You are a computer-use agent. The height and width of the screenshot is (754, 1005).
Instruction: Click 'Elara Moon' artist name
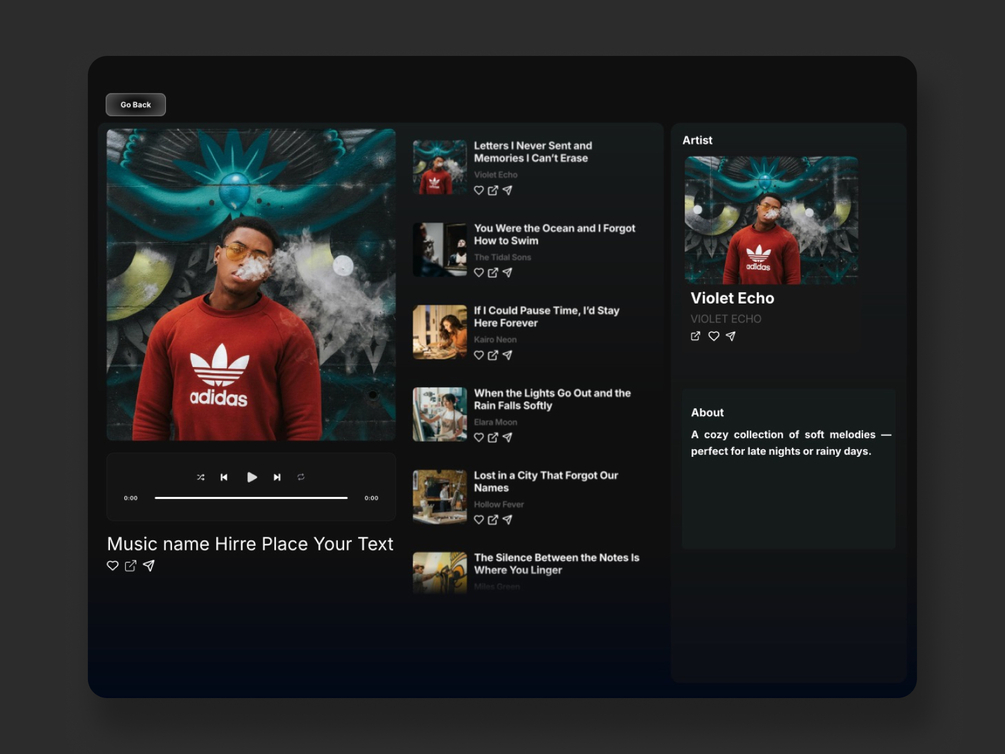point(495,422)
